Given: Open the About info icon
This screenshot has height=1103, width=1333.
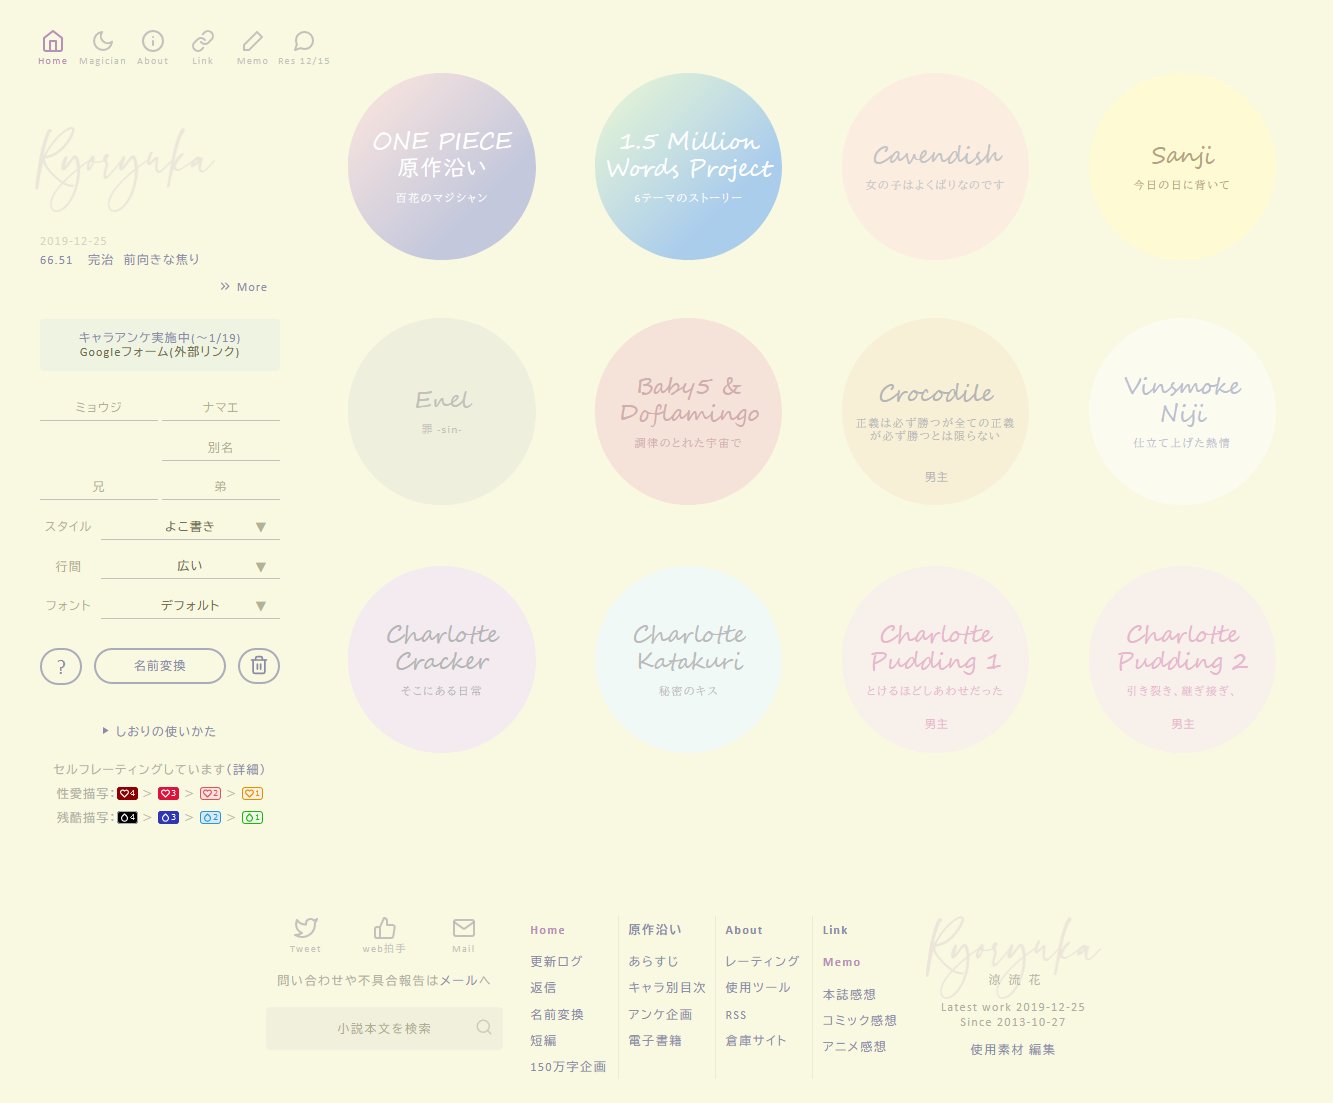Looking at the screenshot, I should 153,41.
